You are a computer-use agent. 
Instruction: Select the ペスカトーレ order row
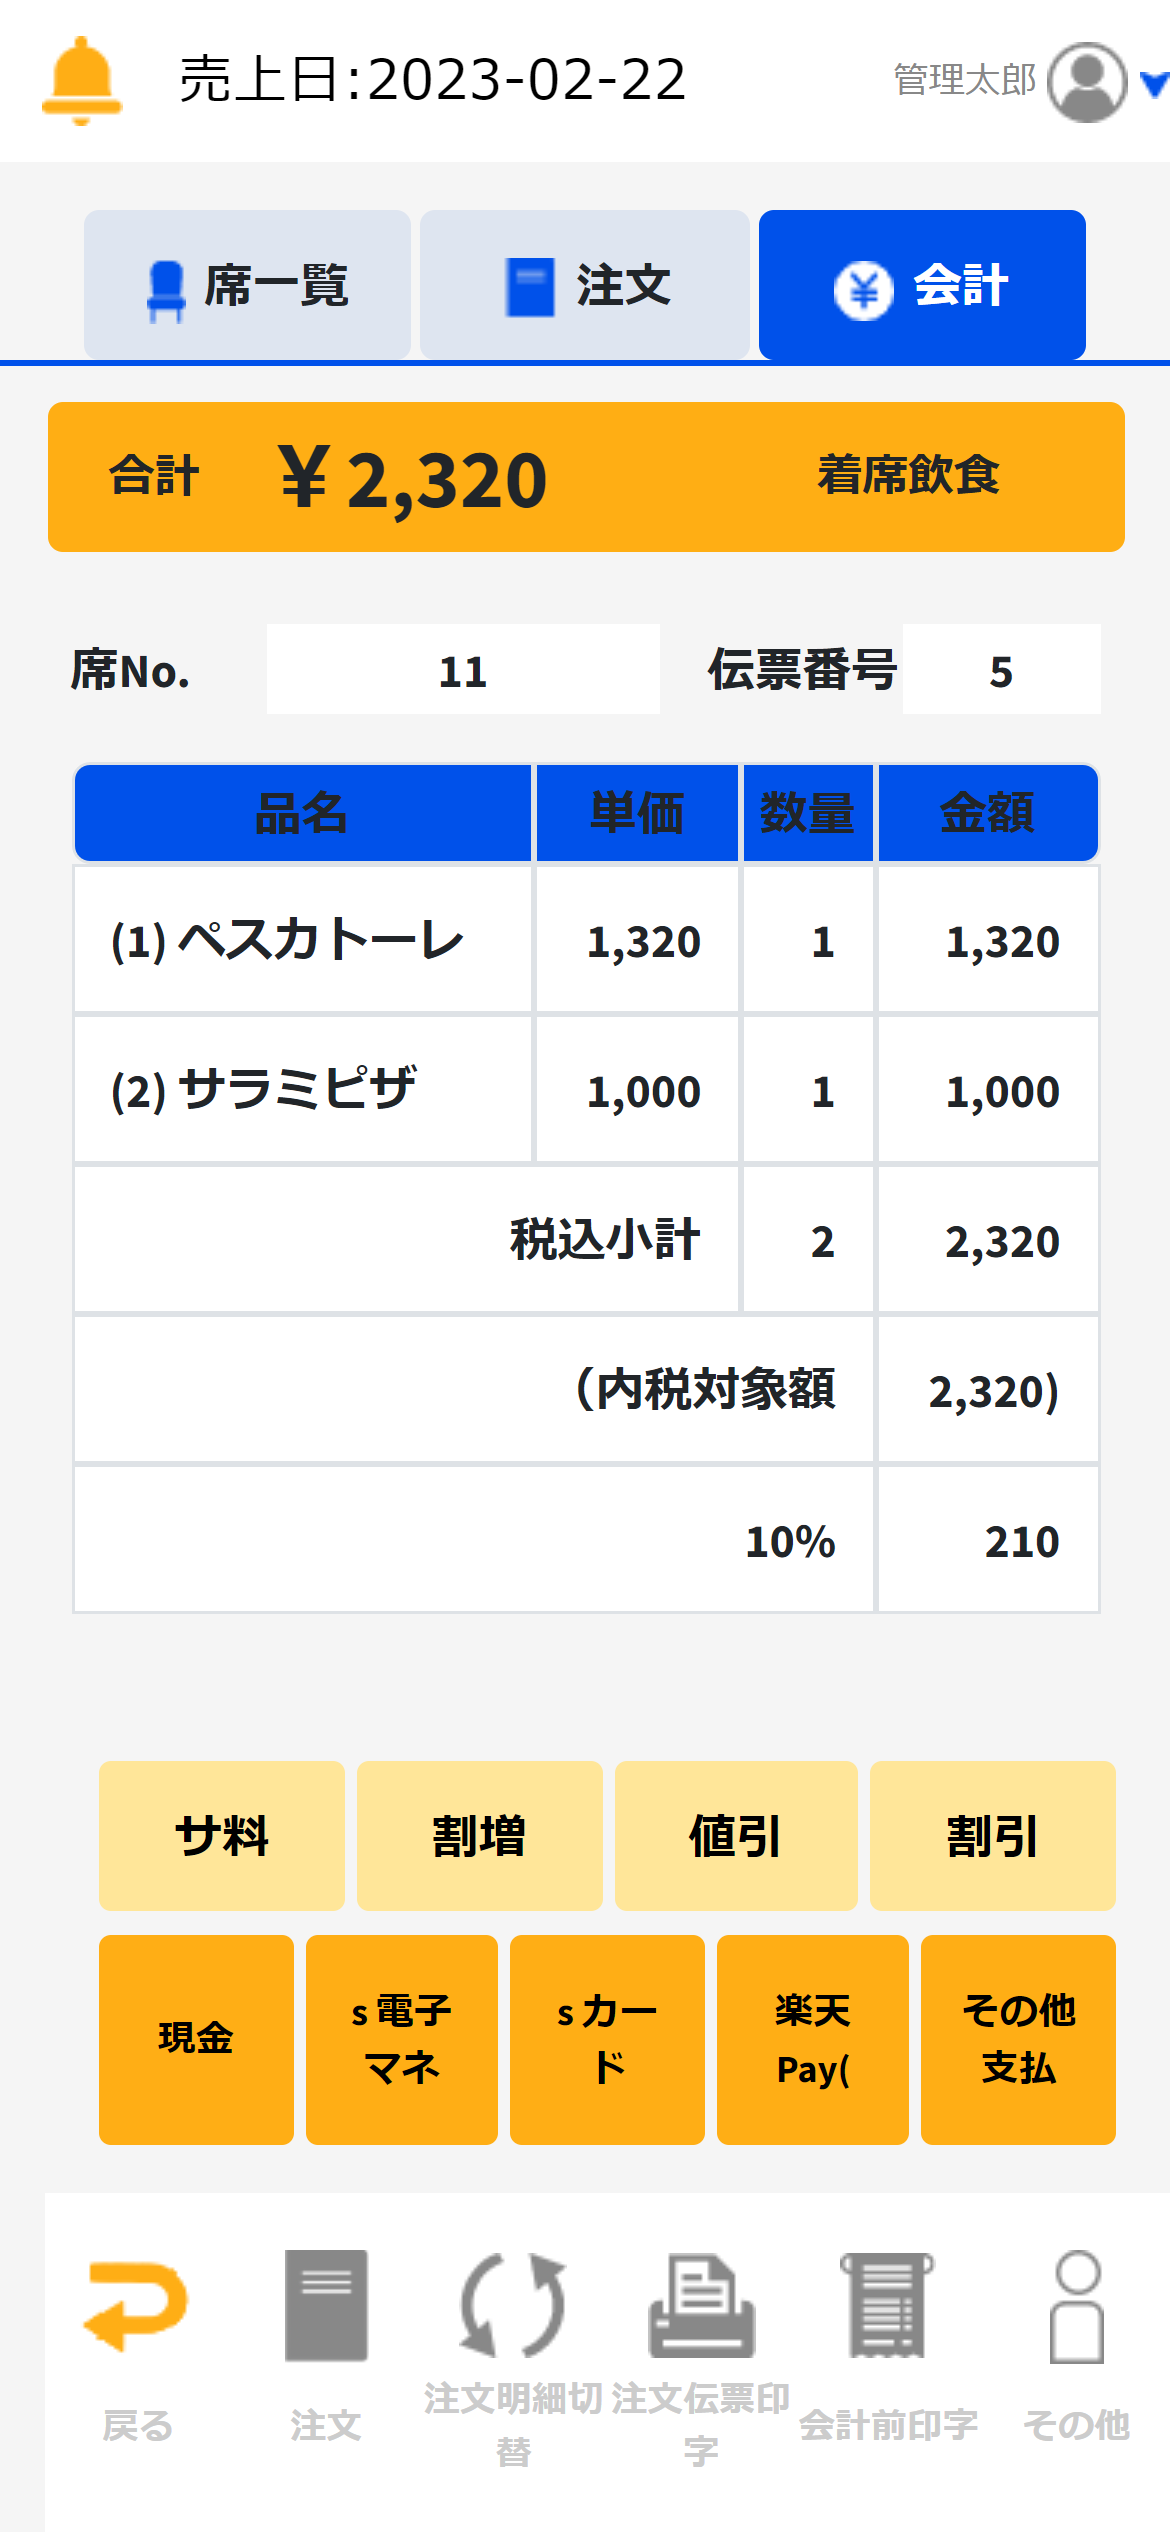pos(302,940)
